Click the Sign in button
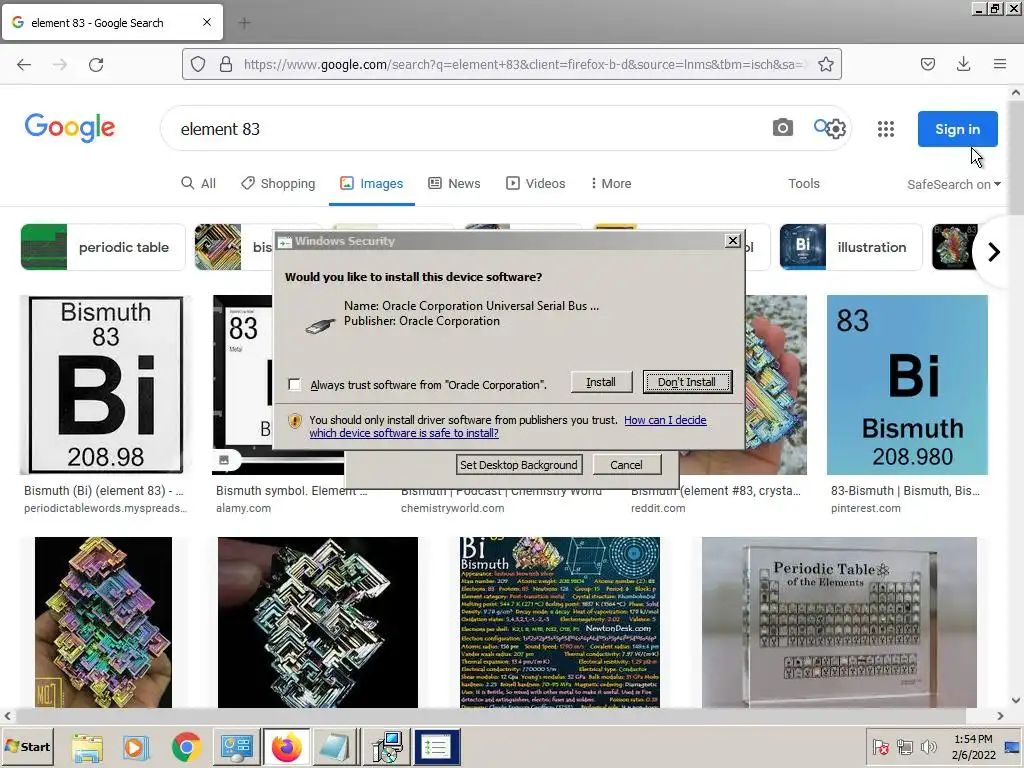The image size is (1024, 768). [x=957, y=129]
